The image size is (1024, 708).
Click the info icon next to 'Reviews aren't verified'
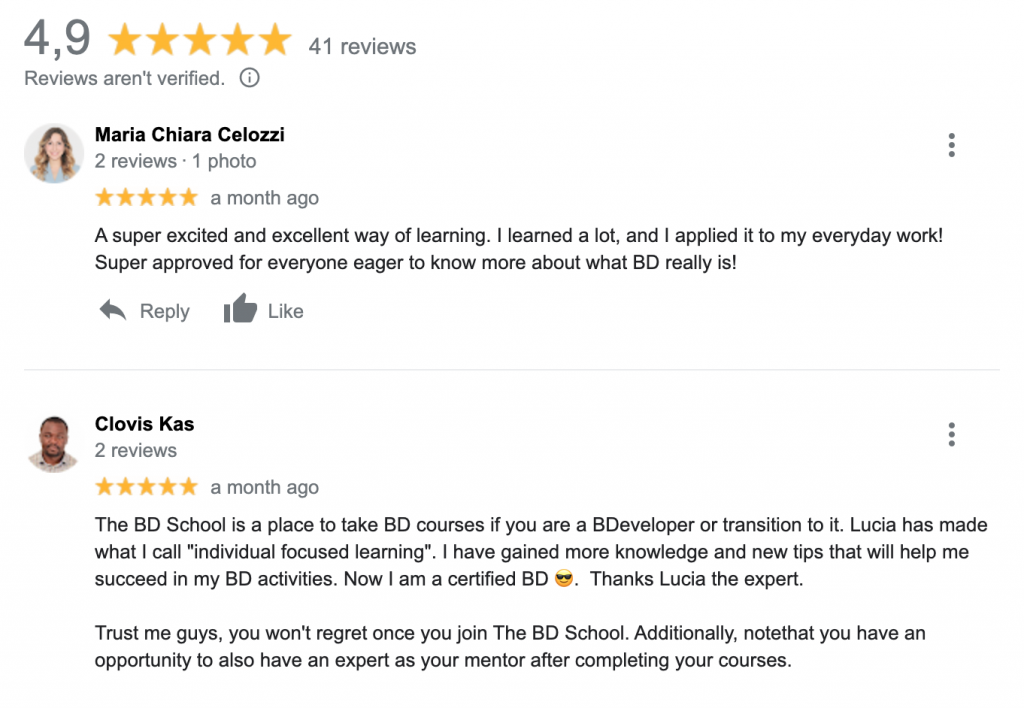(x=248, y=77)
